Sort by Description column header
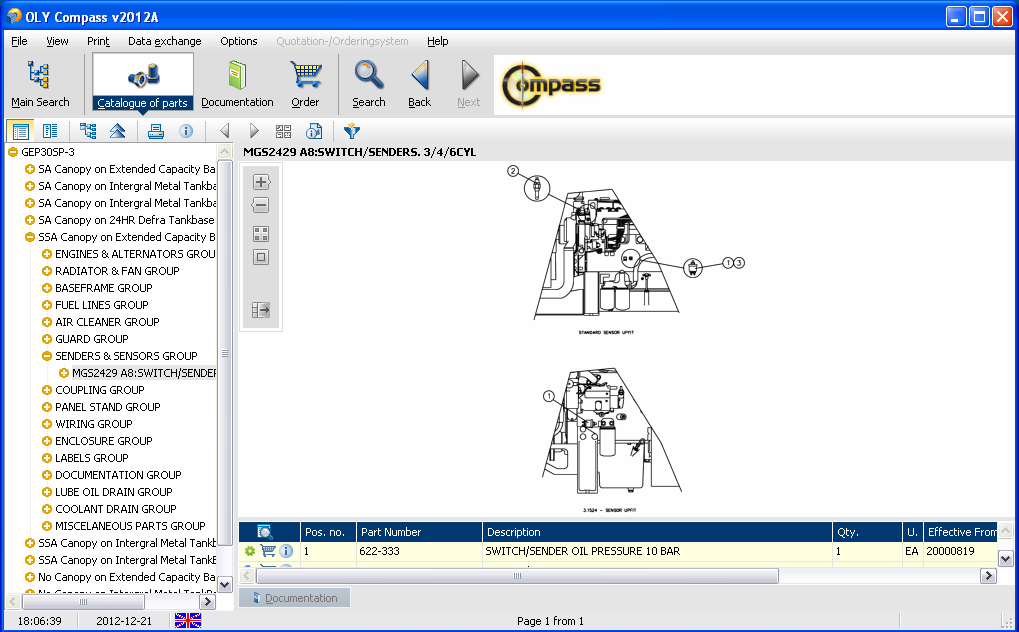 (657, 533)
